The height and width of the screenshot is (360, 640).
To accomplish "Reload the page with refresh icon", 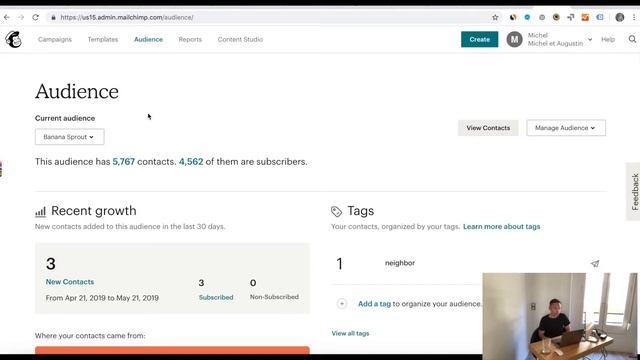I will click(x=36, y=17).
